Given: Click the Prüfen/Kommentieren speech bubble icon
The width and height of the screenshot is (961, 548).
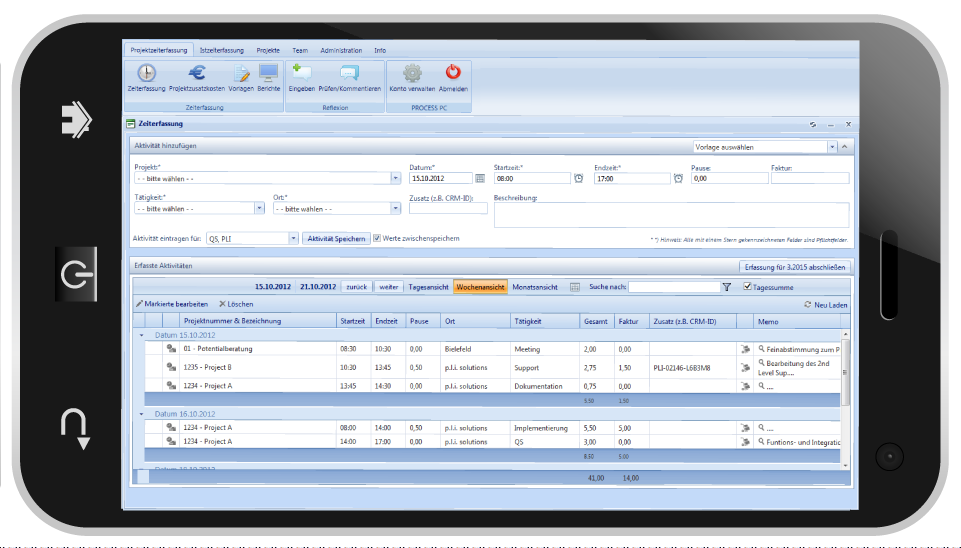Looking at the screenshot, I should [x=348, y=73].
